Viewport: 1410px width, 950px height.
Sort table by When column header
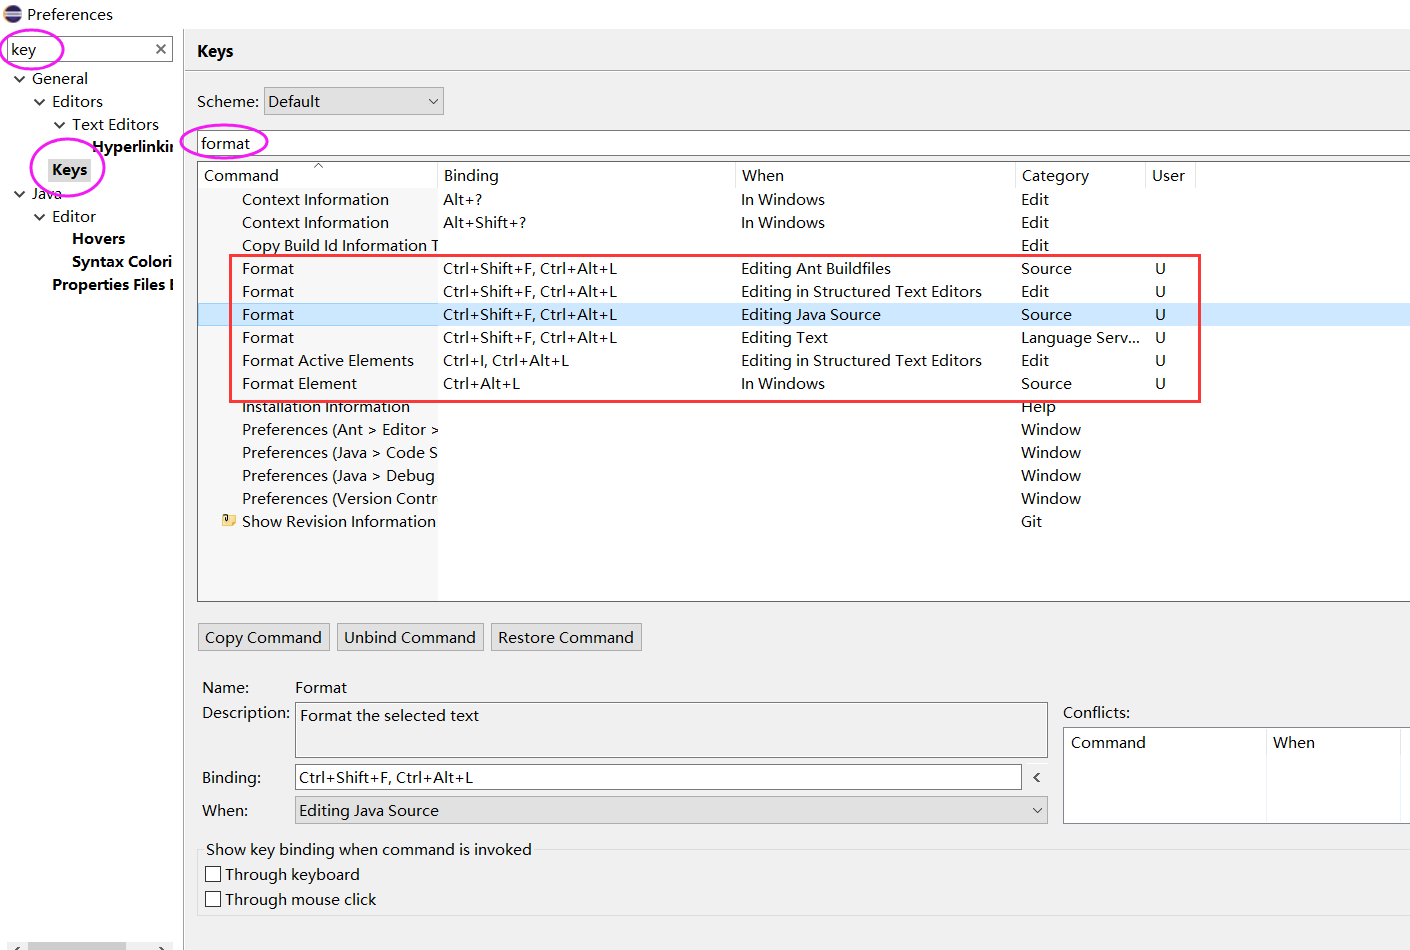coord(876,175)
